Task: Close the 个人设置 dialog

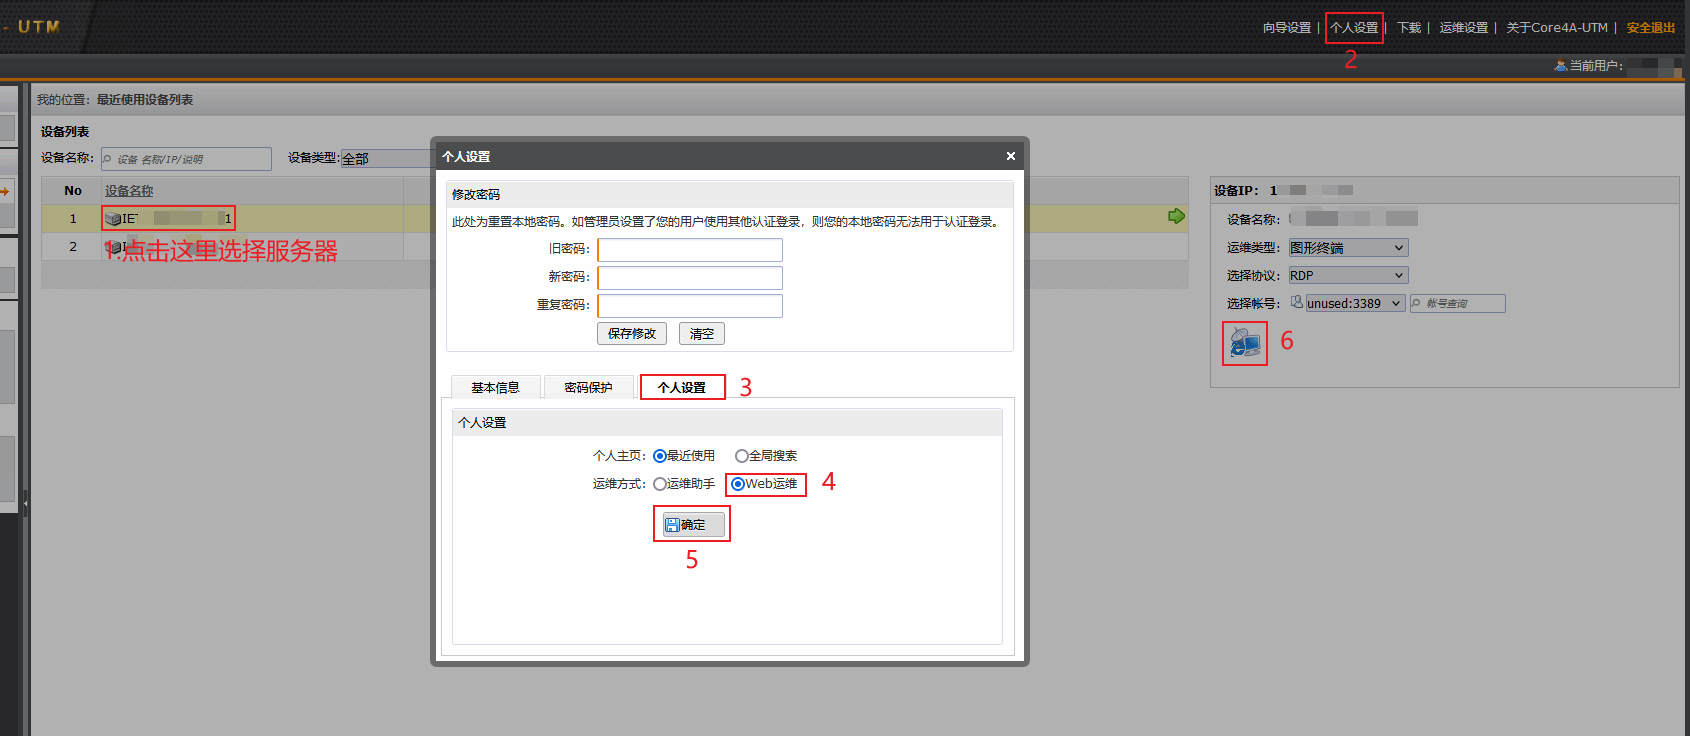Action: [1010, 156]
